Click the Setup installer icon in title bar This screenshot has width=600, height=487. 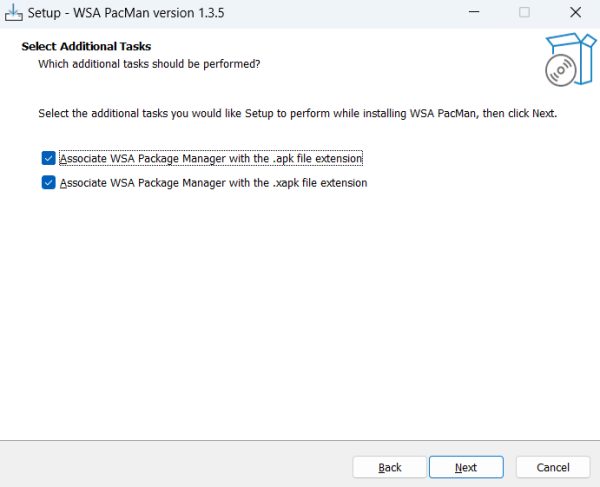coord(13,12)
